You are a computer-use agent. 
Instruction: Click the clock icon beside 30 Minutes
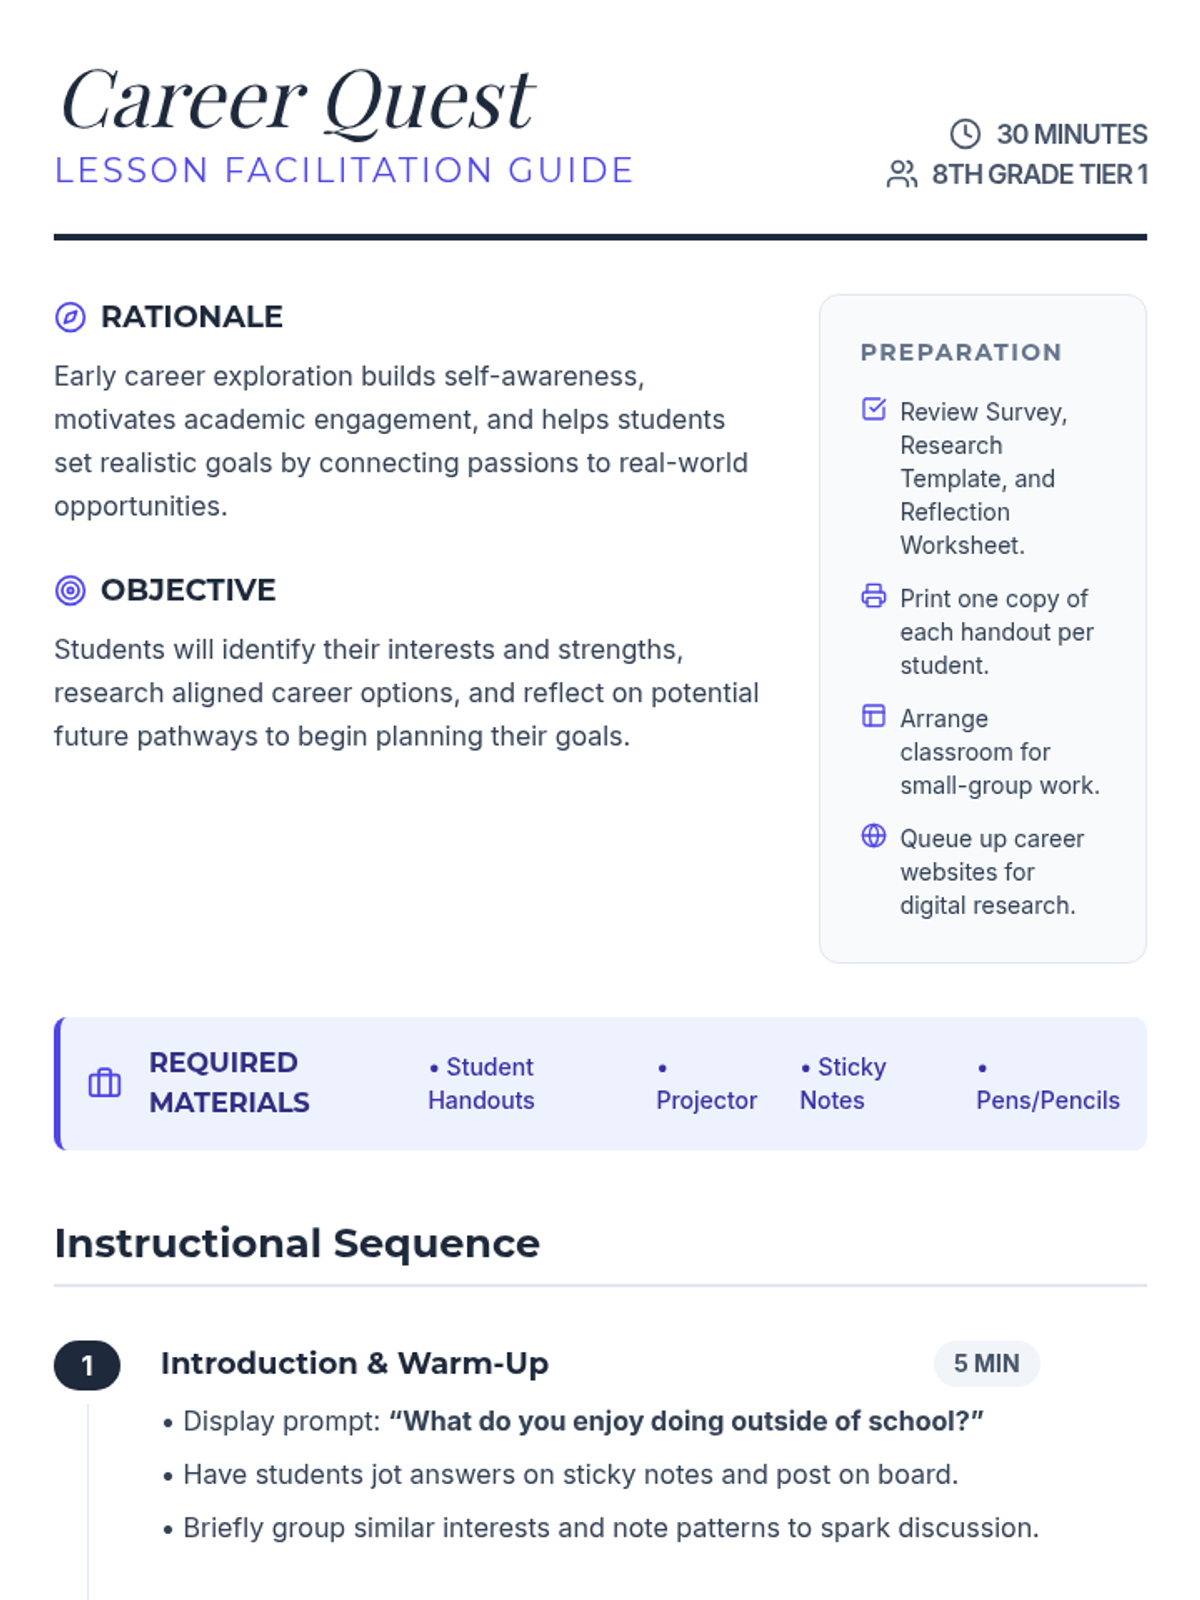click(x=965, y=134)
